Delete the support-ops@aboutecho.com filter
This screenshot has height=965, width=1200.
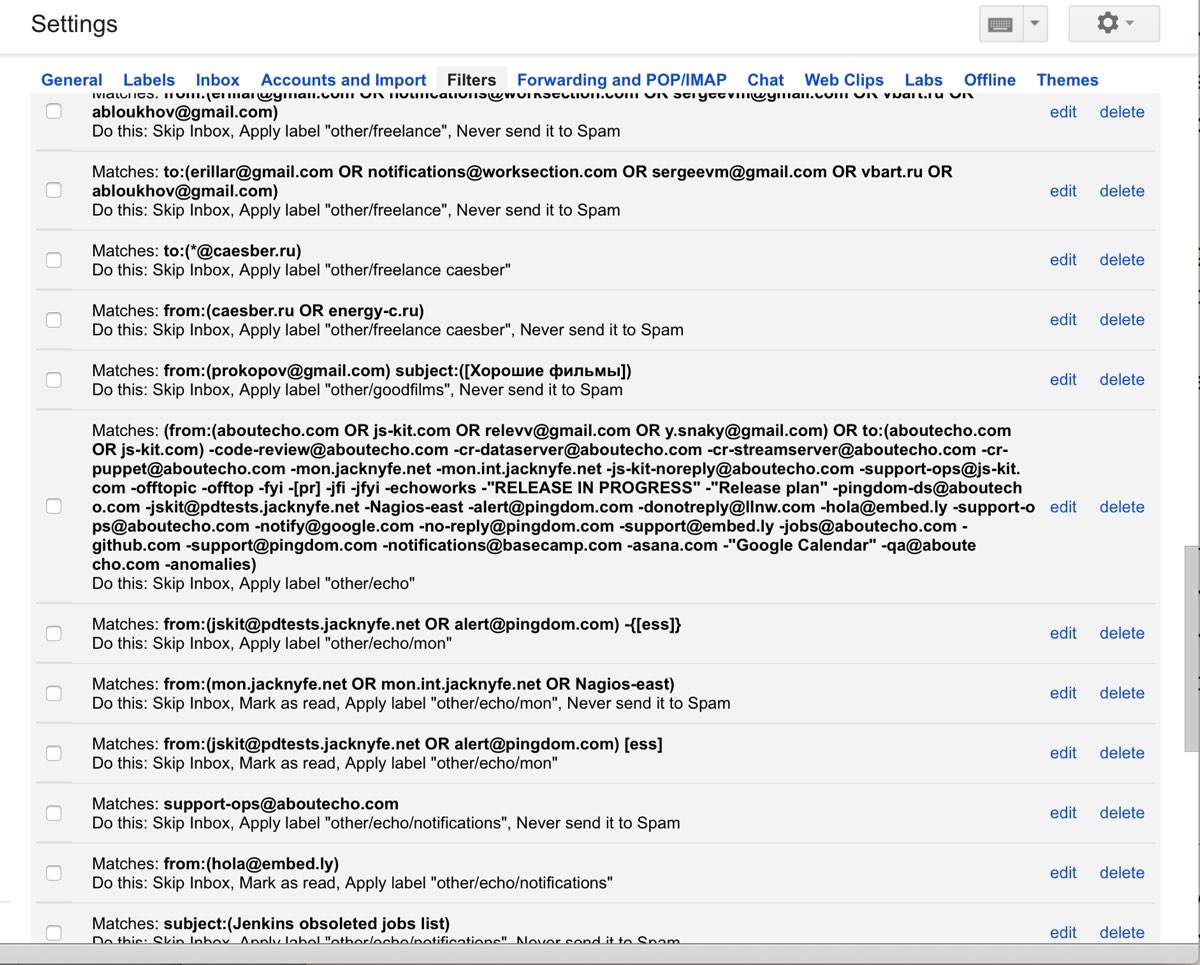click(1121, 813)
